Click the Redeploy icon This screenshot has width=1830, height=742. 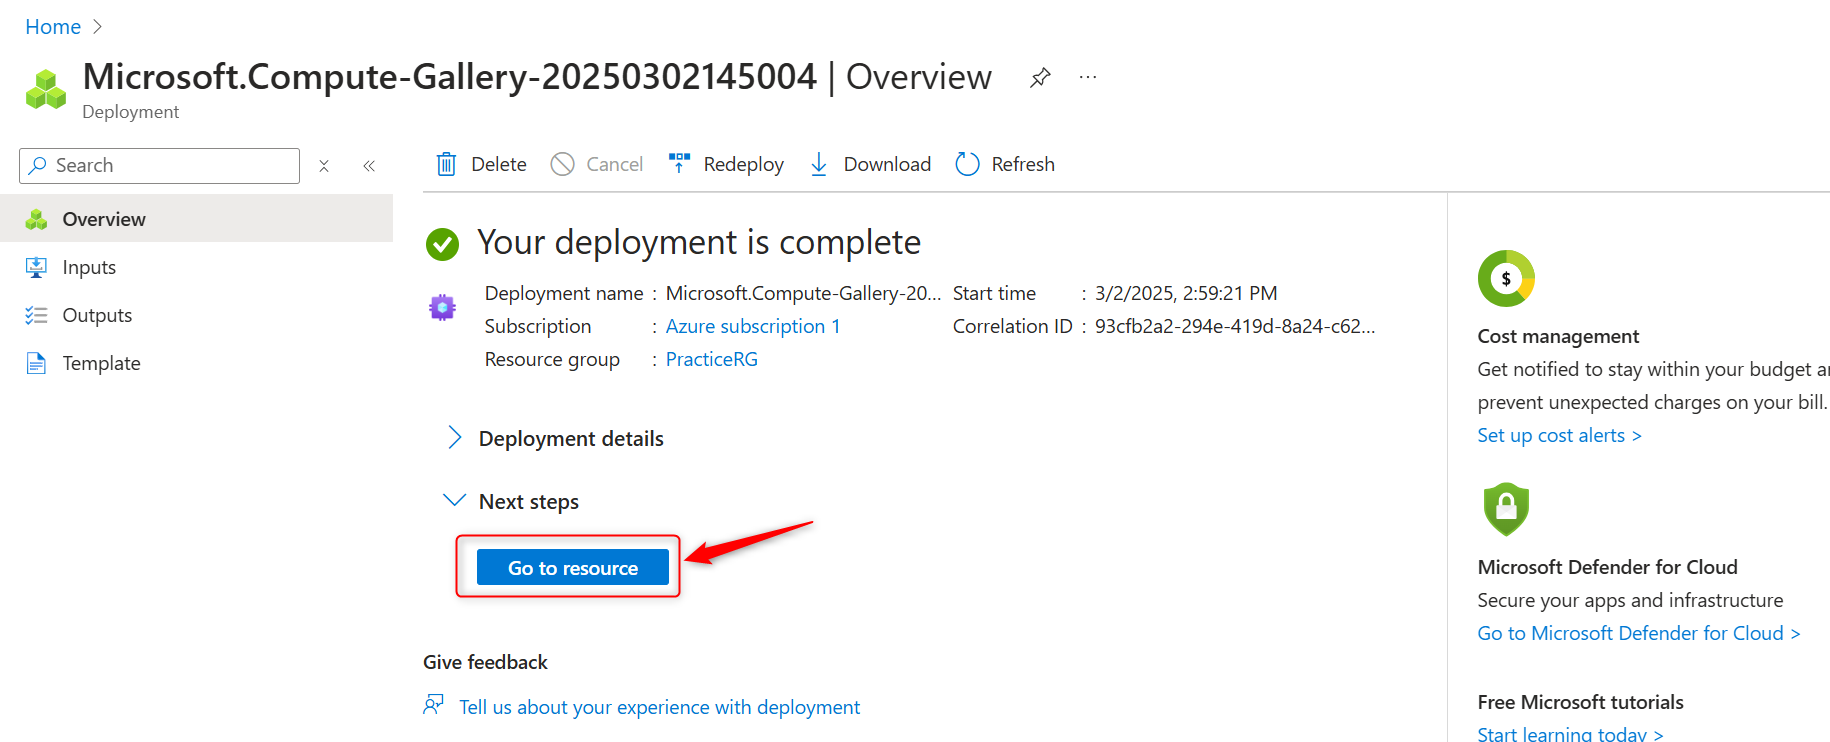pyautogui.click(x=679, y=164)
